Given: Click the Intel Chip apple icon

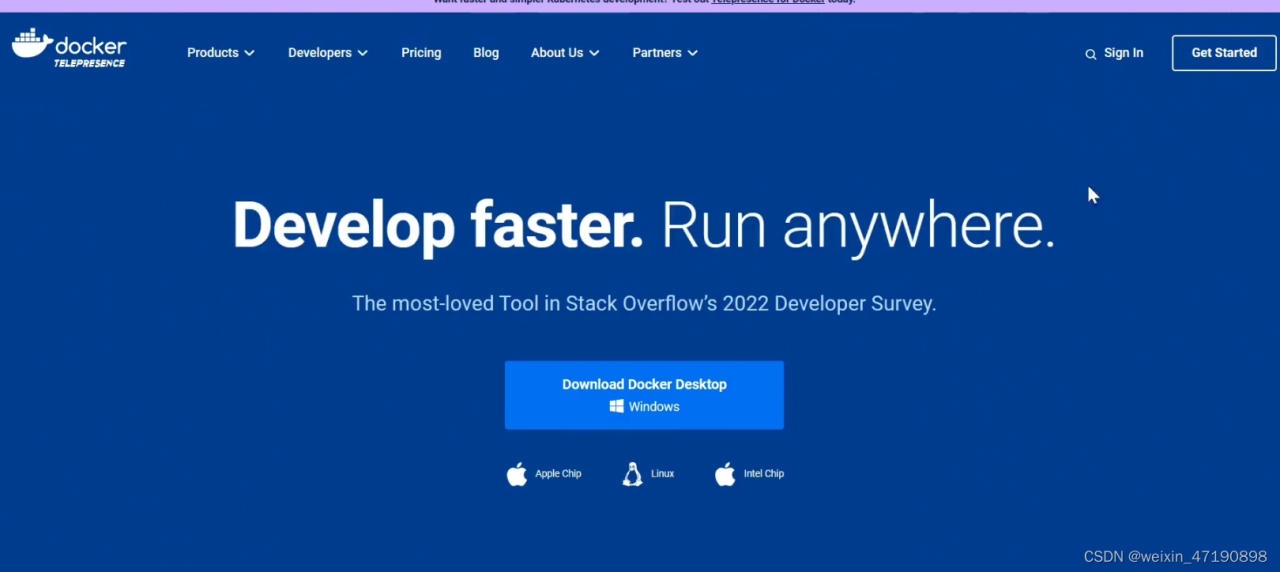Looking at the screenshot, I should 725,474.
